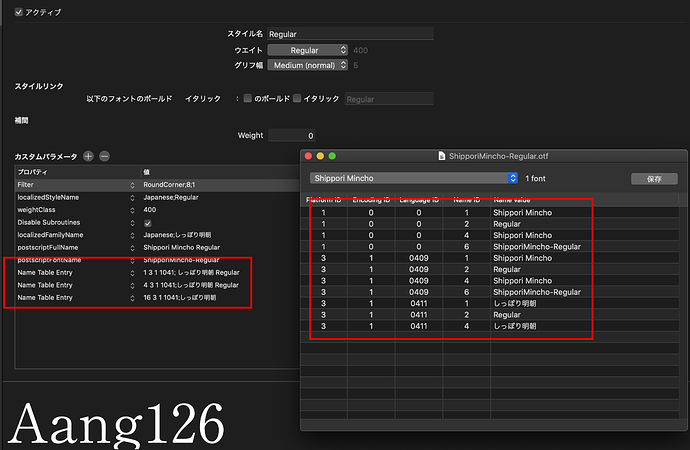Image resolution: width=690 pixels, height=450 pixels.
Task: Click the first 0411 language ID cell
Action: 419,304
